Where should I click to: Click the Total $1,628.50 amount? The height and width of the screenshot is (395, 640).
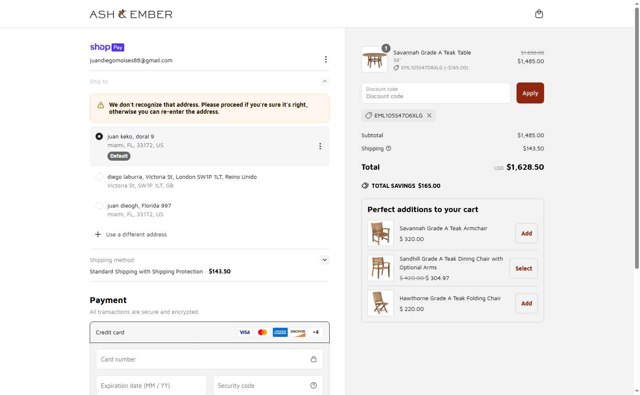pyautogui.click(x=525, y=167)
